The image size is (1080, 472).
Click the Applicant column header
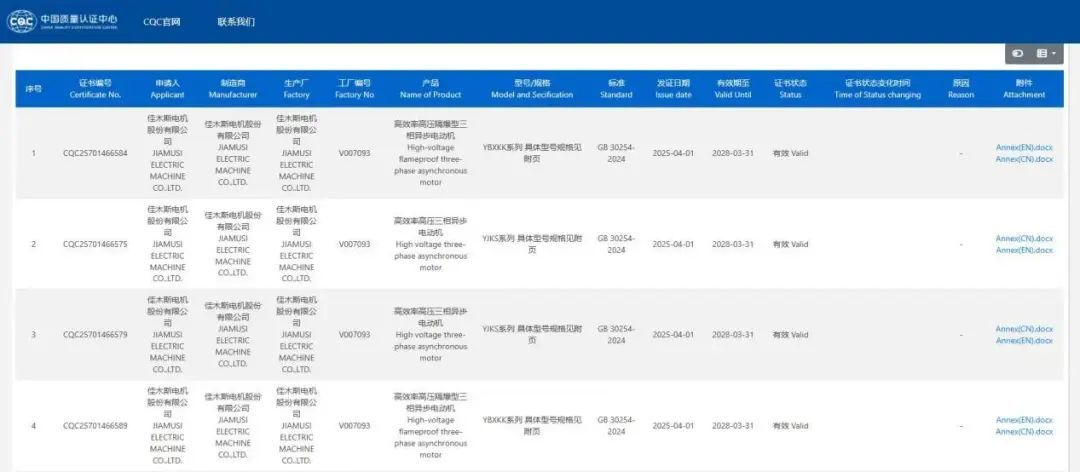point(167,89)
